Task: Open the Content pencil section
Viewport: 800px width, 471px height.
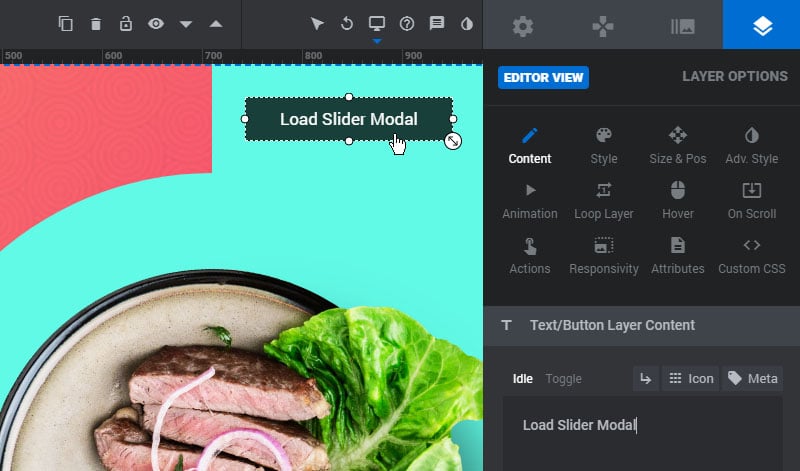Action: (x=530, y=146)
